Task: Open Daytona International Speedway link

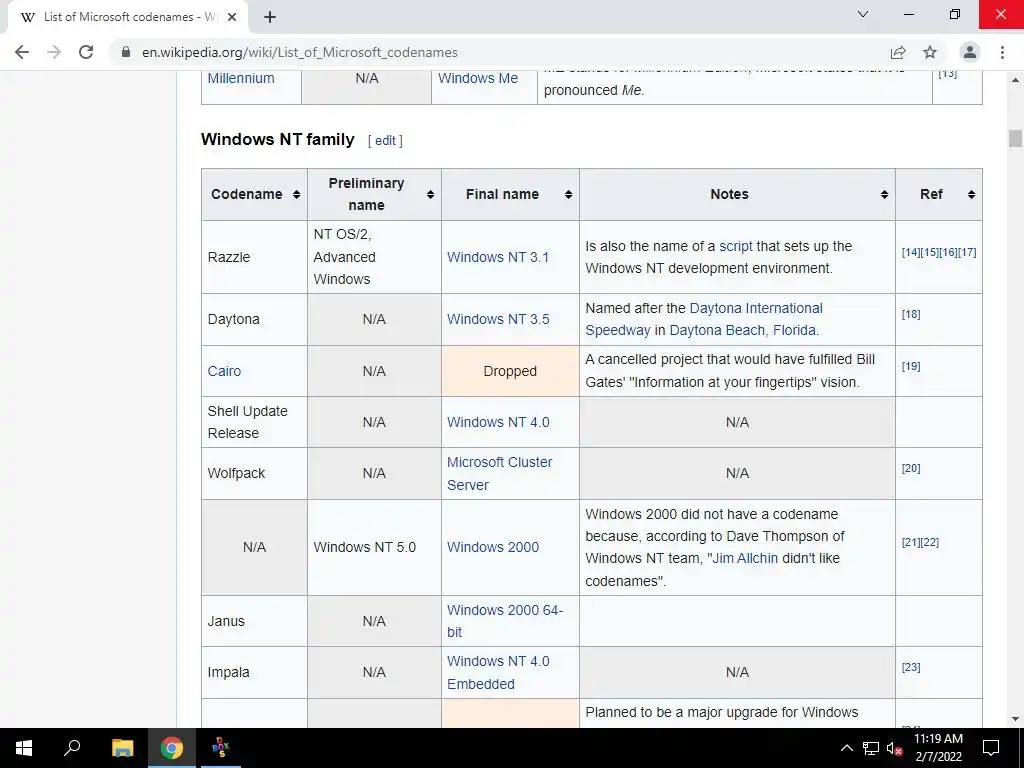Action: (704, 319)
